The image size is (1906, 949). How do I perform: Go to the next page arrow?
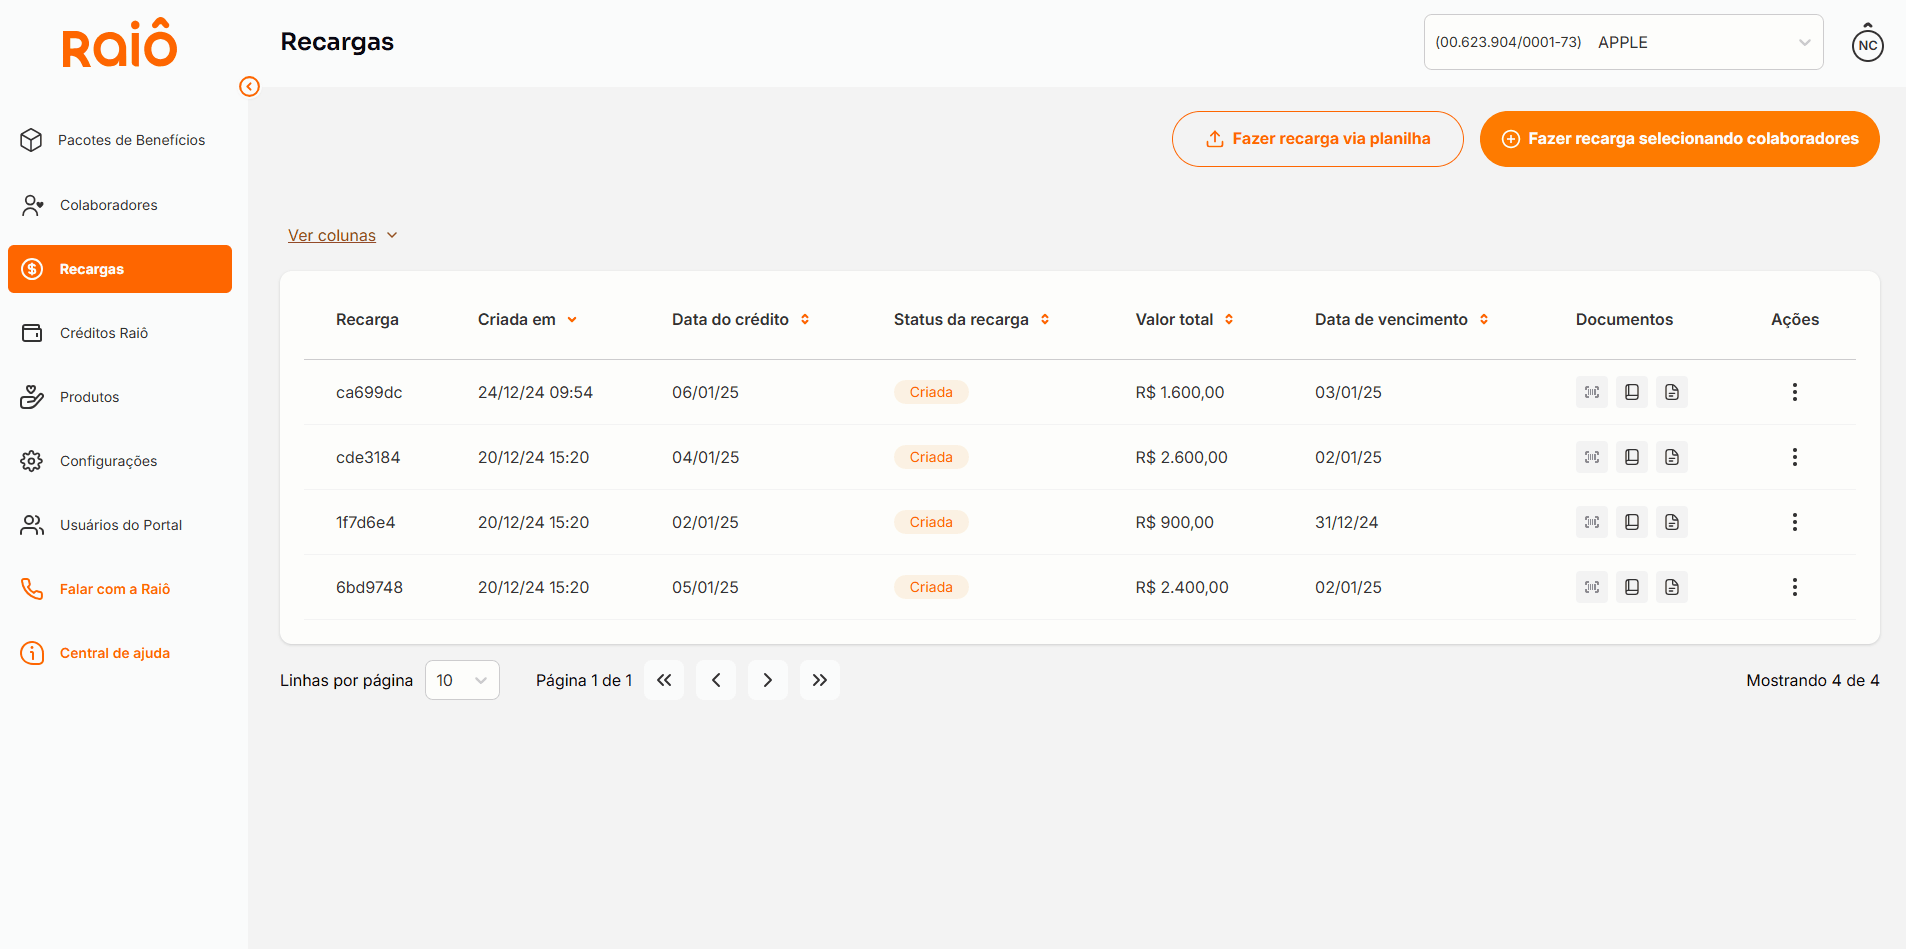click(x=767, y=680)
